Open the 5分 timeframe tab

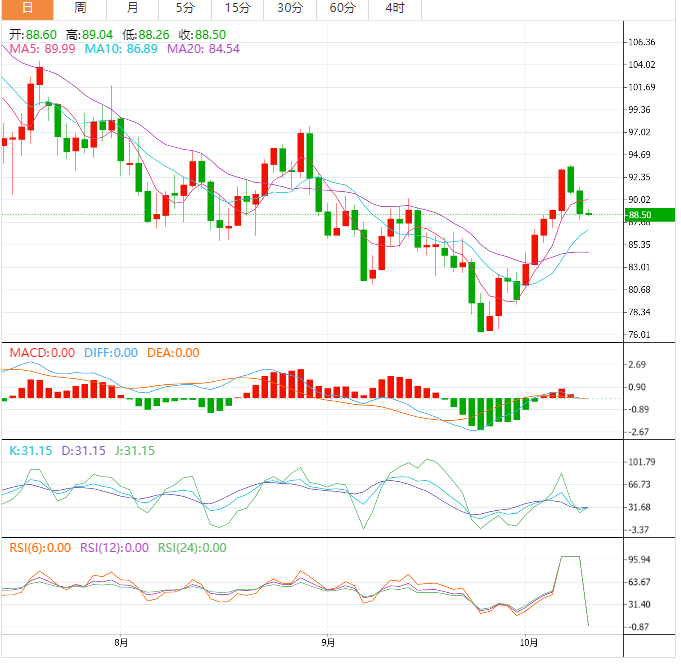point(185,9)
